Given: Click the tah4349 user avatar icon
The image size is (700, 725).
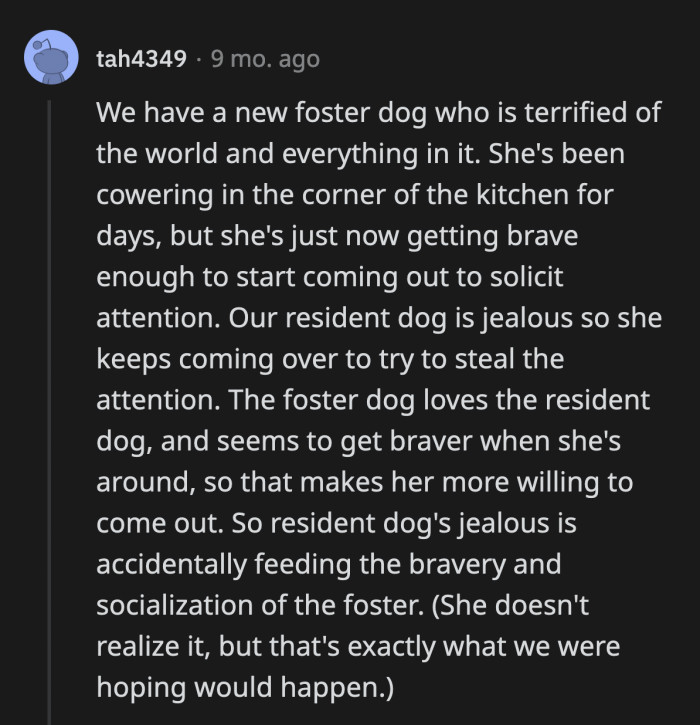Looking at the screenshot, I should click(49, 59).
